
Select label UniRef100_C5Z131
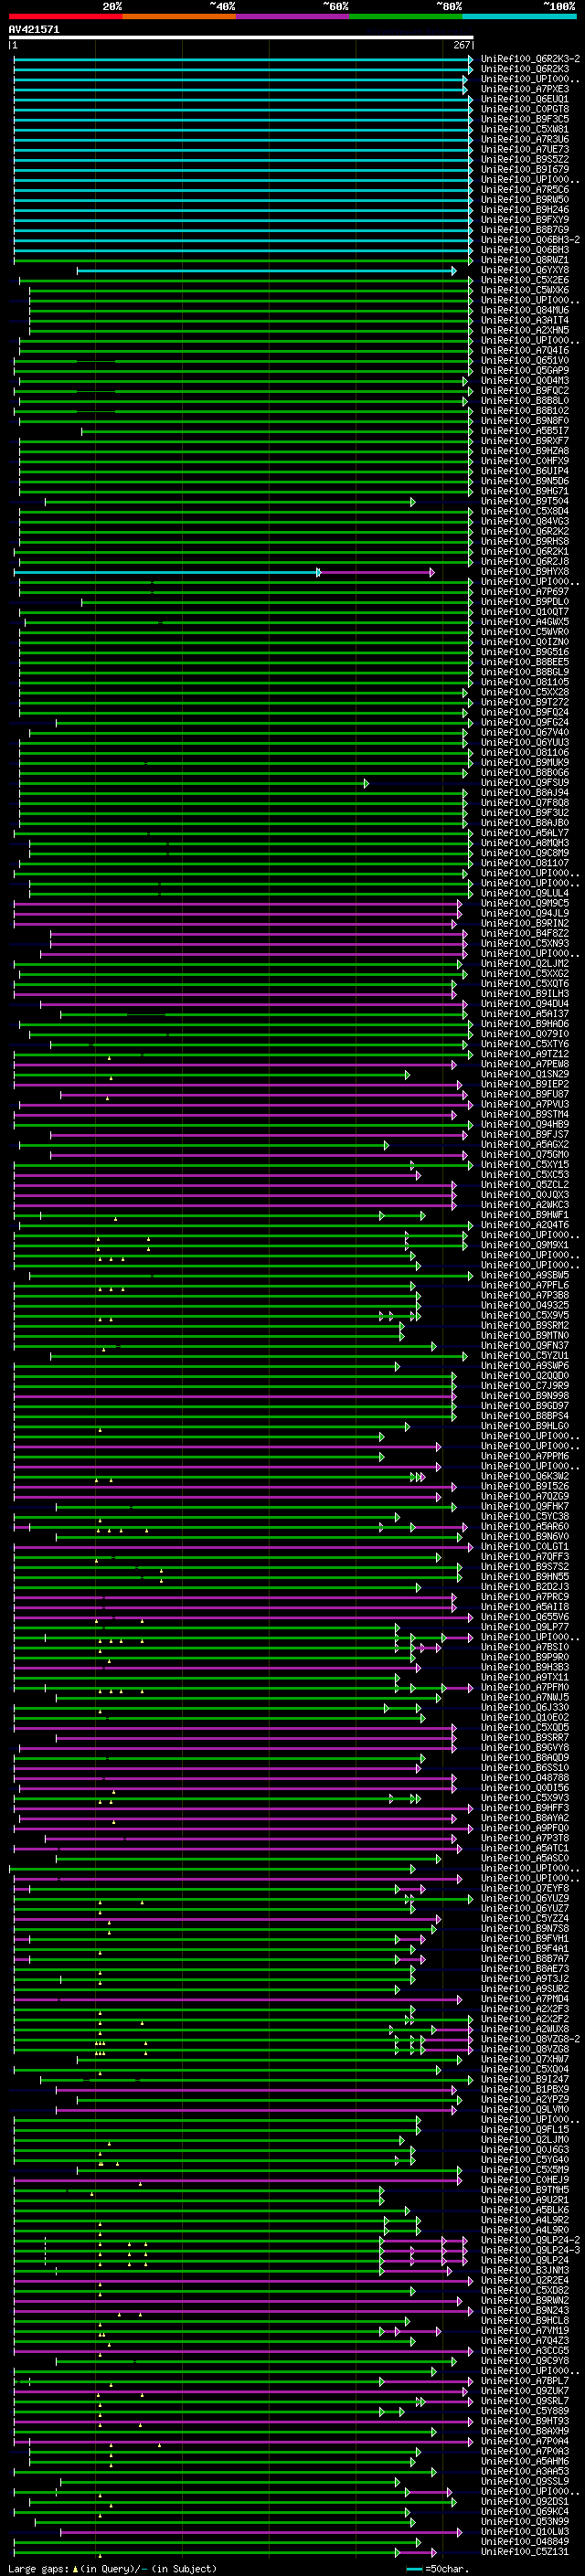point(525,2551)
